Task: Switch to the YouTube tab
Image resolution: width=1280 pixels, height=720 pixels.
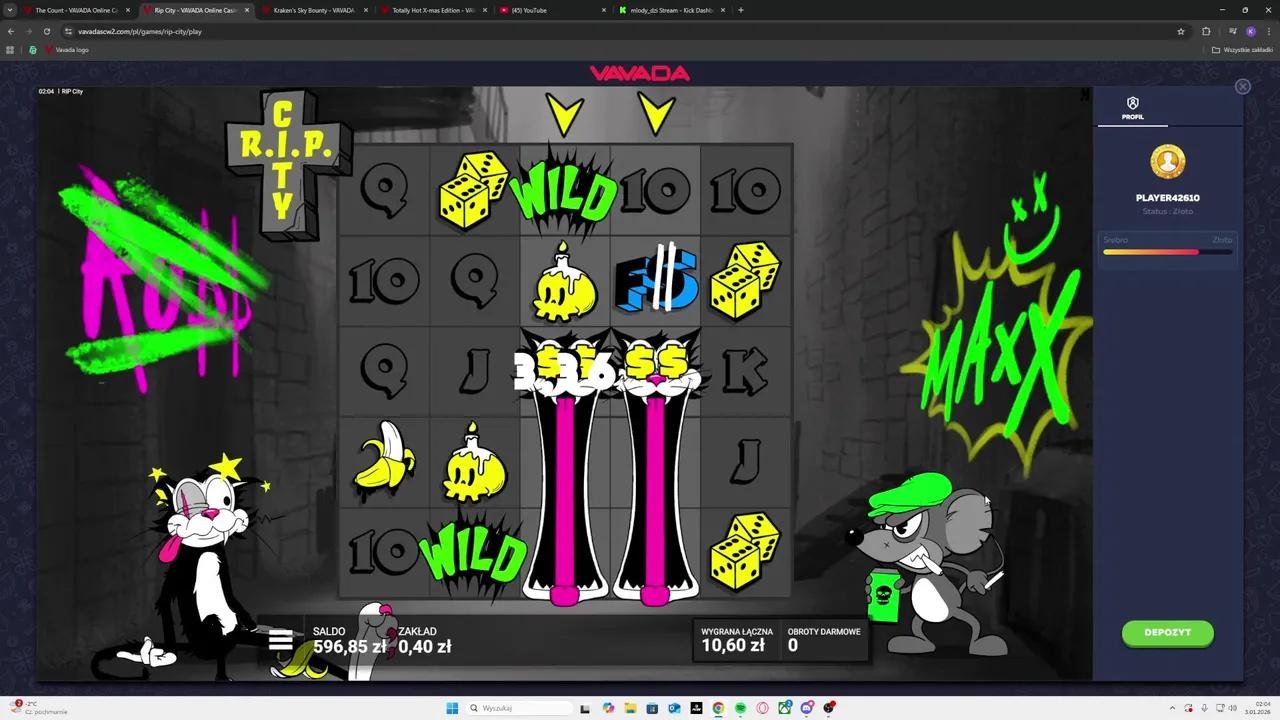Action: (530, 10)
